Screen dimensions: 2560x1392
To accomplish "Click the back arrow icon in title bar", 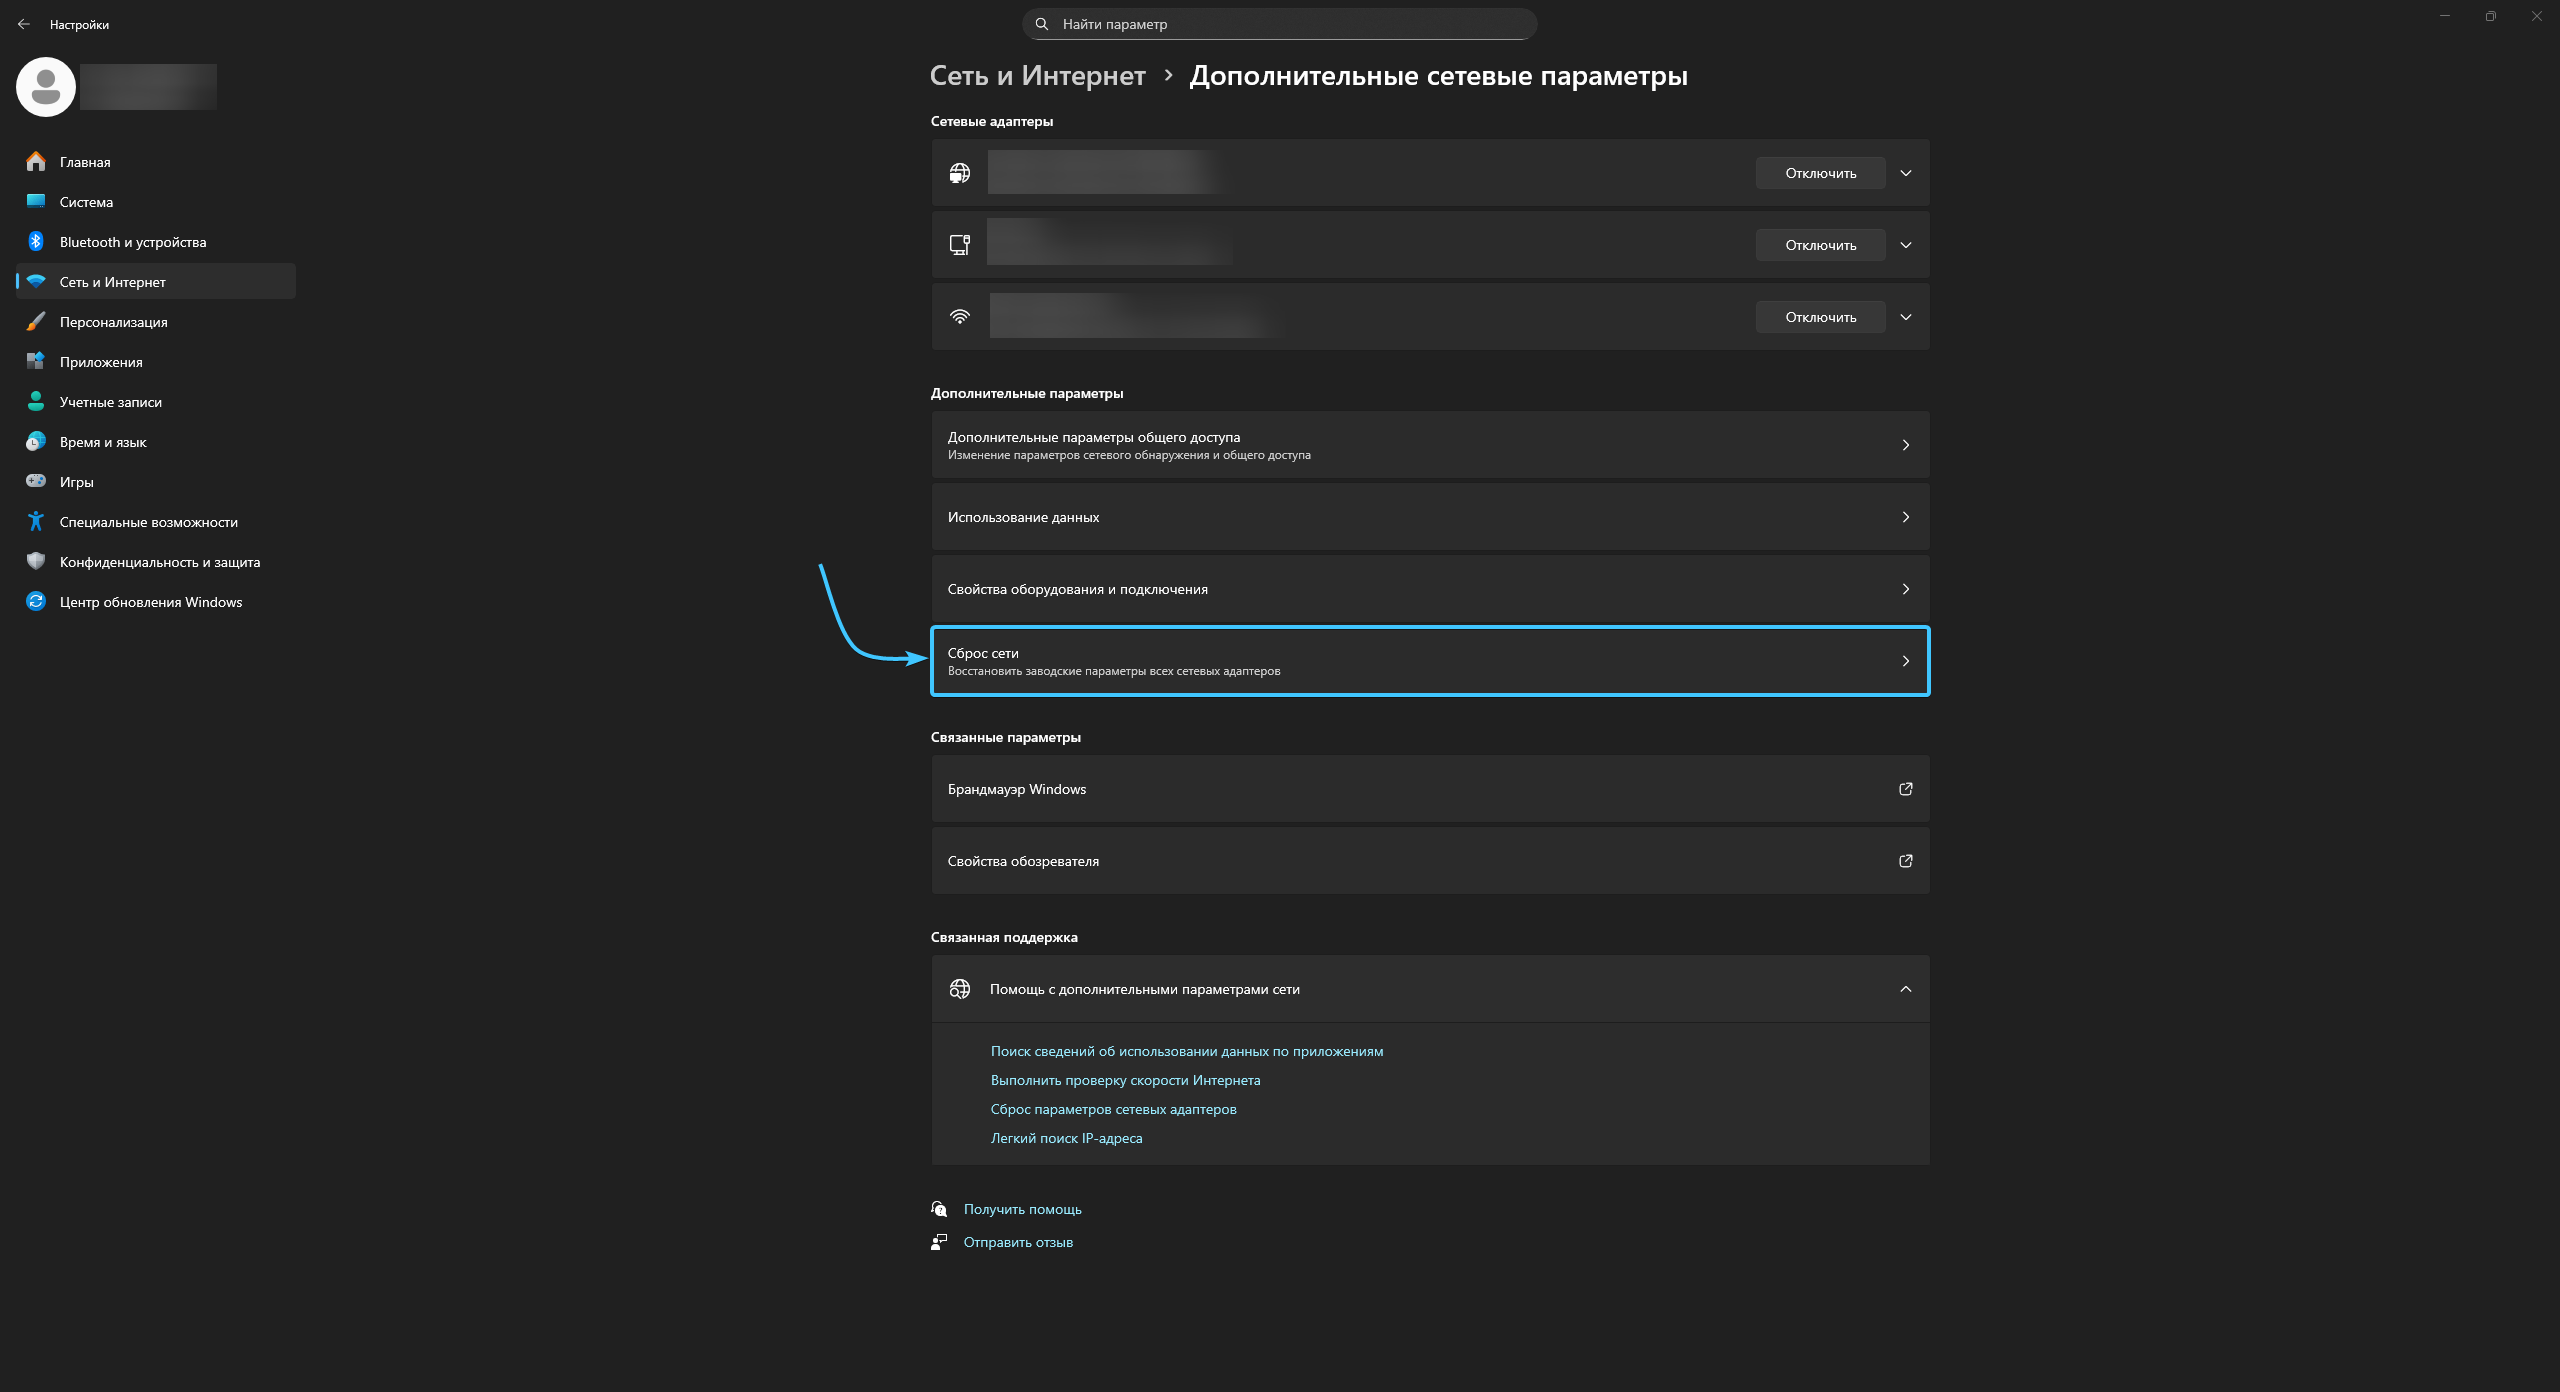I will [x=24, y=24].
